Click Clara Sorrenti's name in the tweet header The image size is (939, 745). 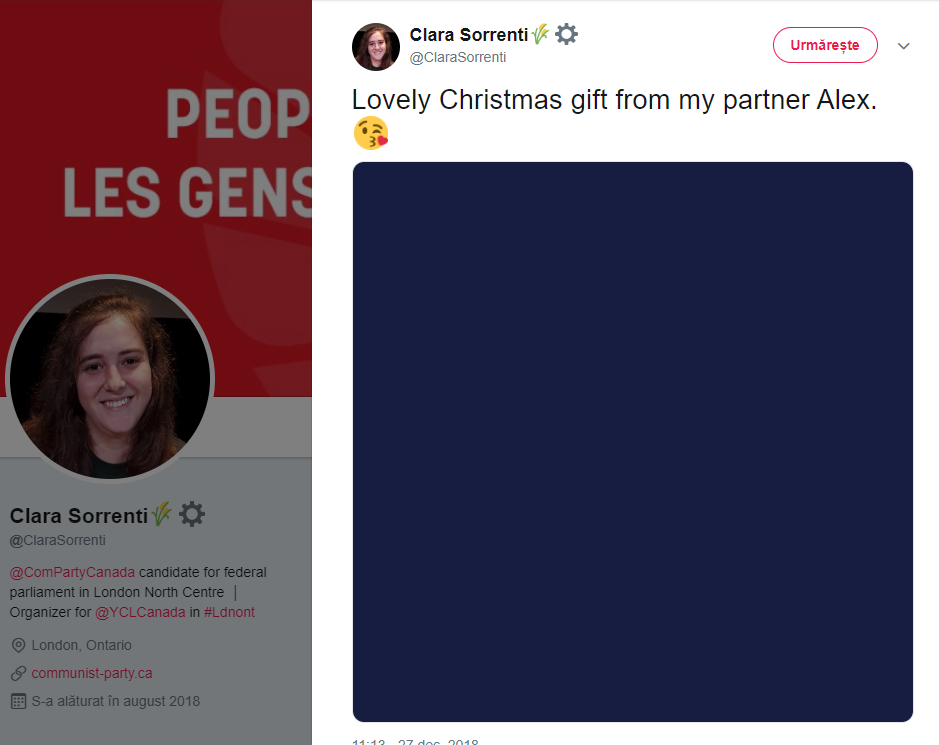[468, 35]
